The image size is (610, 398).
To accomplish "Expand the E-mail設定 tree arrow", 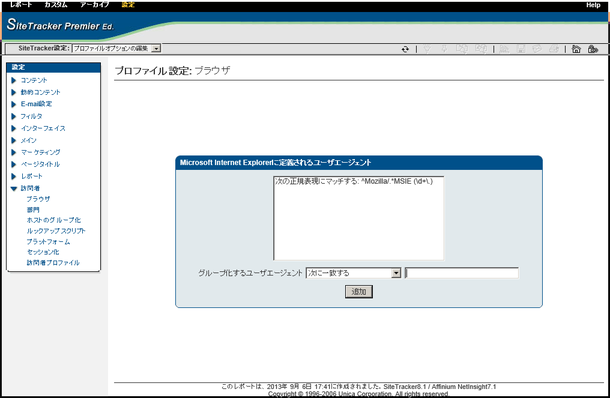I will pos(14,104).
